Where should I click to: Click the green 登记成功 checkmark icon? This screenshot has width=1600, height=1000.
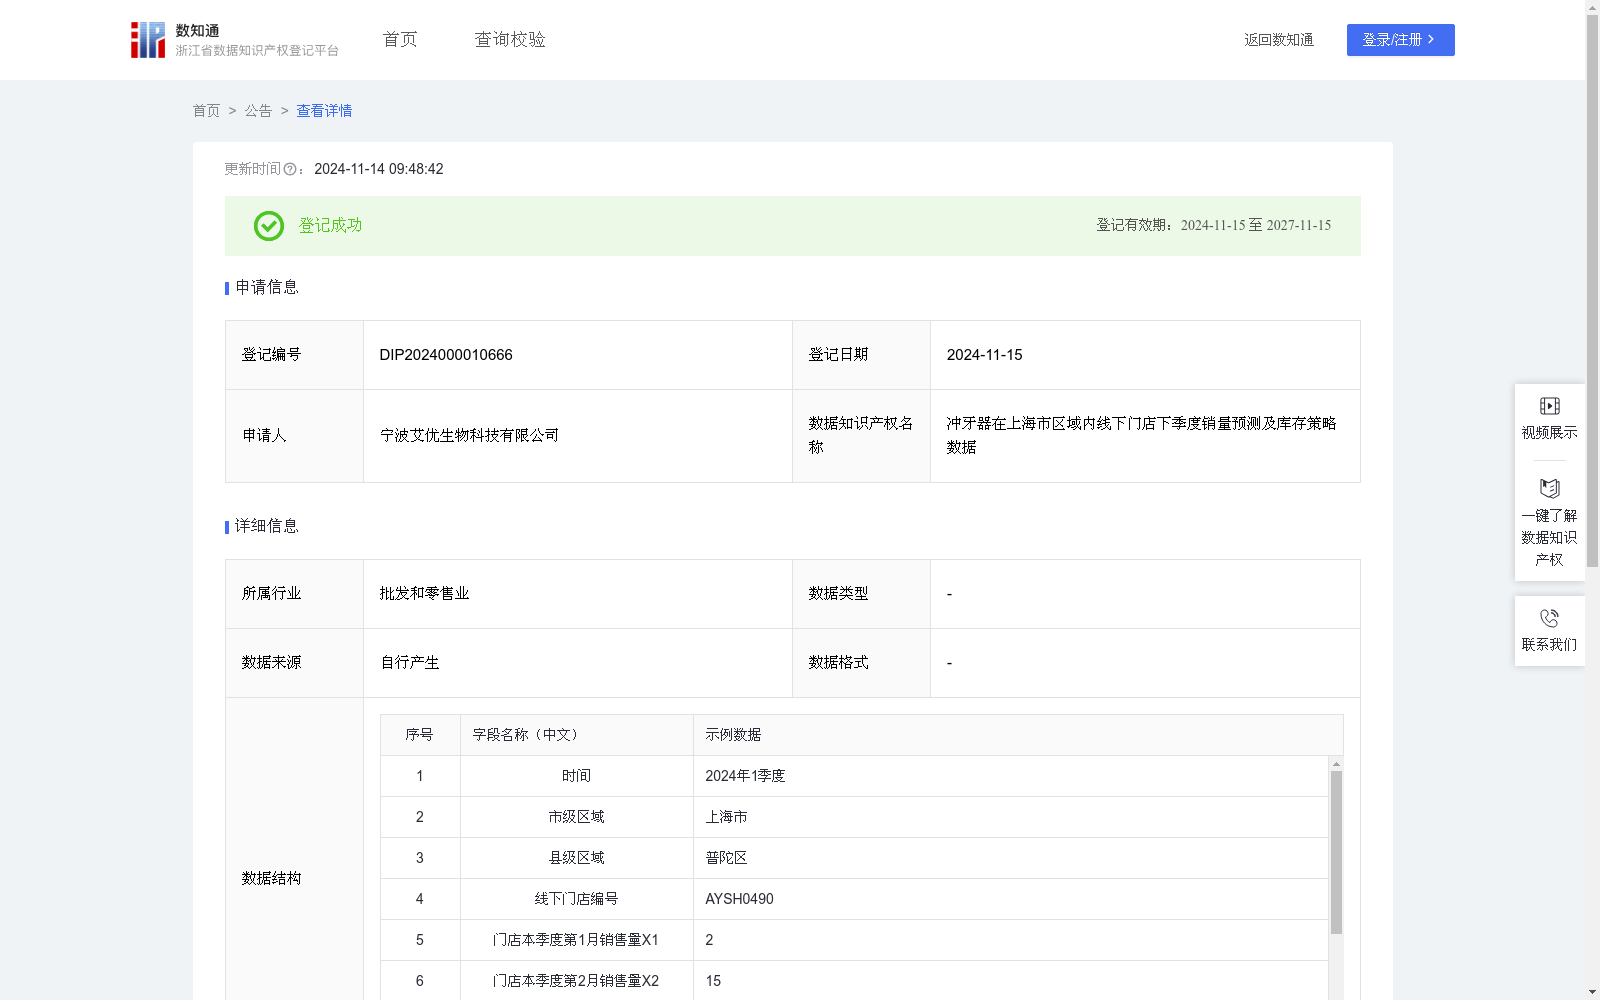pyautogui.click(x=268, y=226)
